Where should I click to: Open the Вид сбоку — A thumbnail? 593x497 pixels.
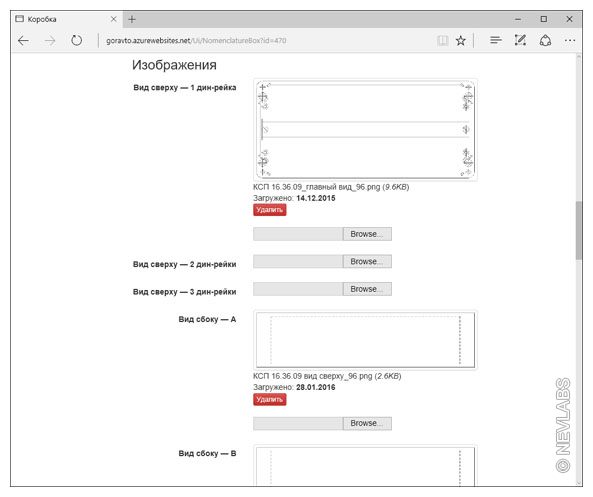click(365, 340)
